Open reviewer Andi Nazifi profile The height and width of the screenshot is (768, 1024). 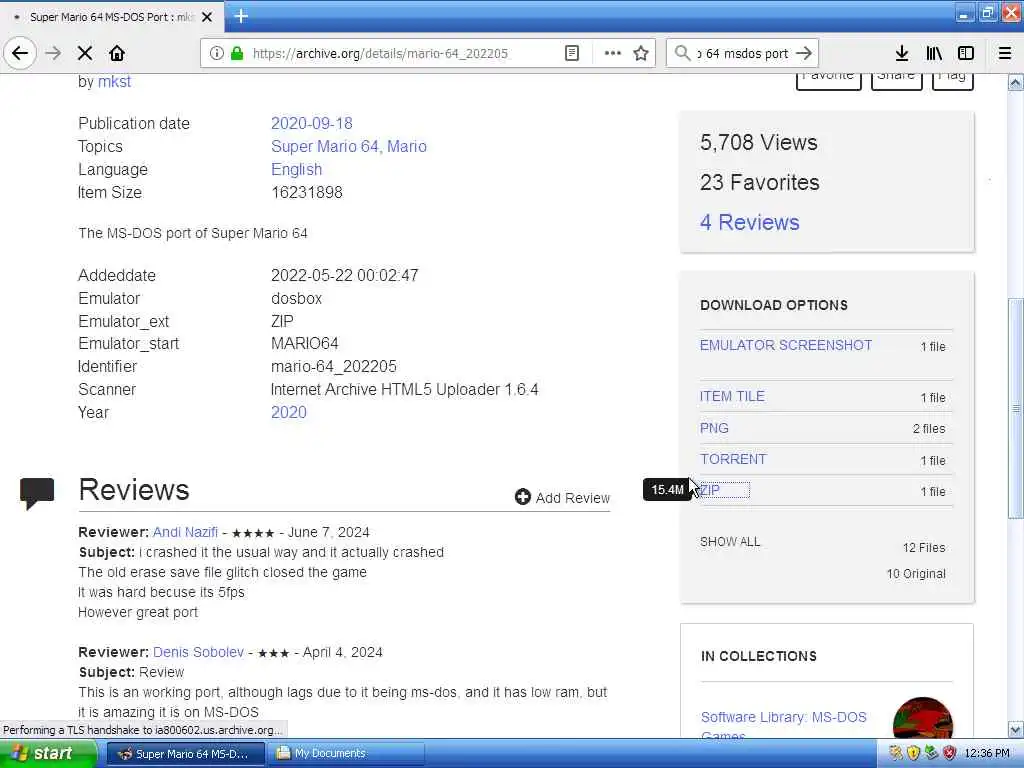pyautogui.click(x=185, y=532)
